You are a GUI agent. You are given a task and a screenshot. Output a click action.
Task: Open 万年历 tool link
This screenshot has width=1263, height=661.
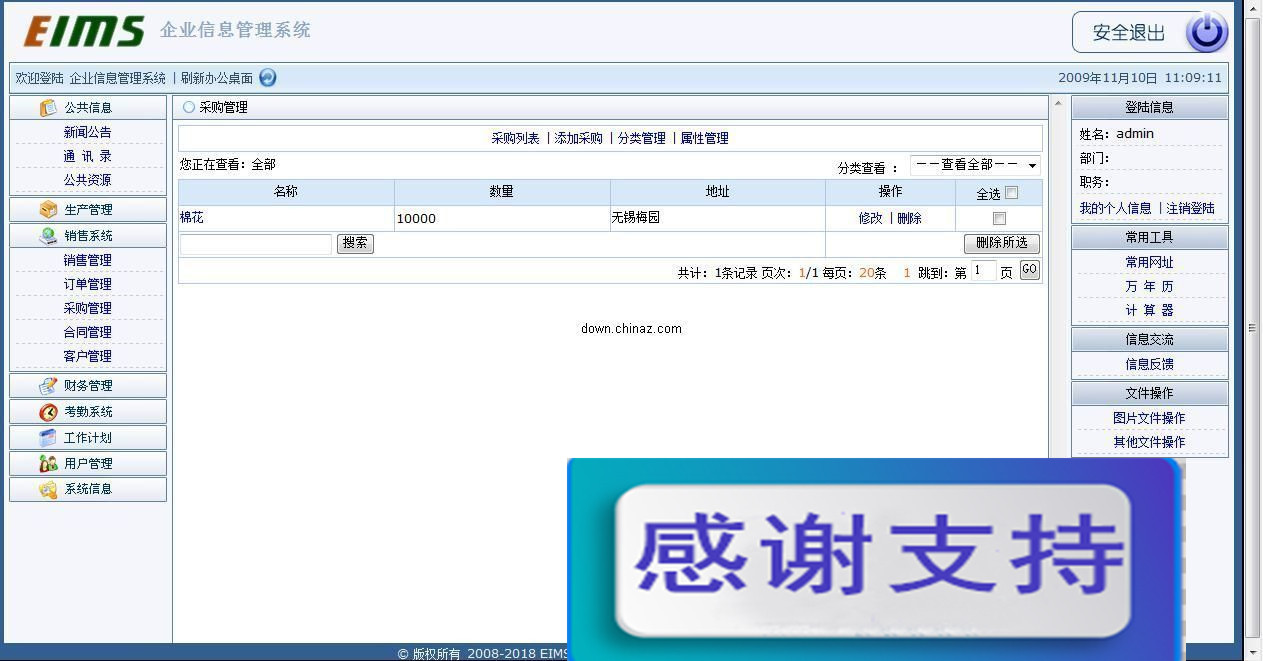(x=1149, y=286)
